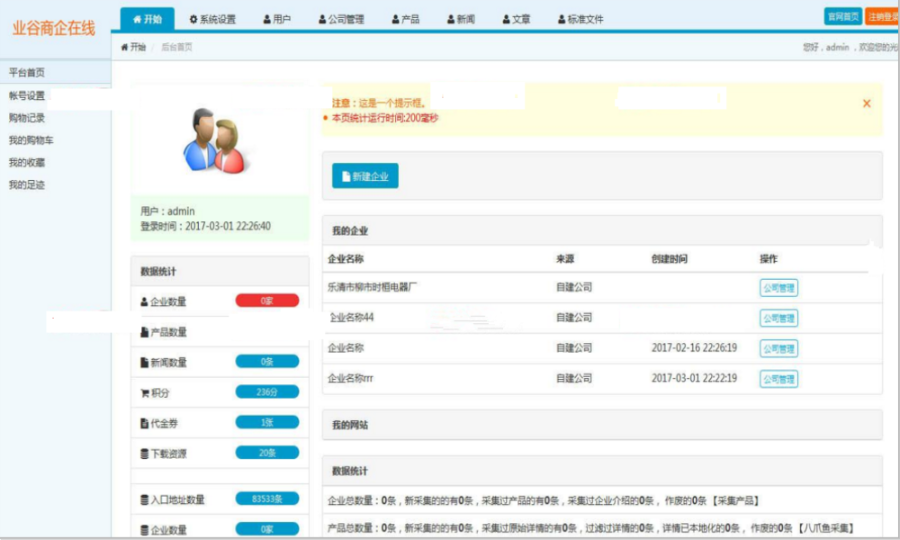
Task: Click the 我的企业 panel header
Action: click(x=602, y=231)
